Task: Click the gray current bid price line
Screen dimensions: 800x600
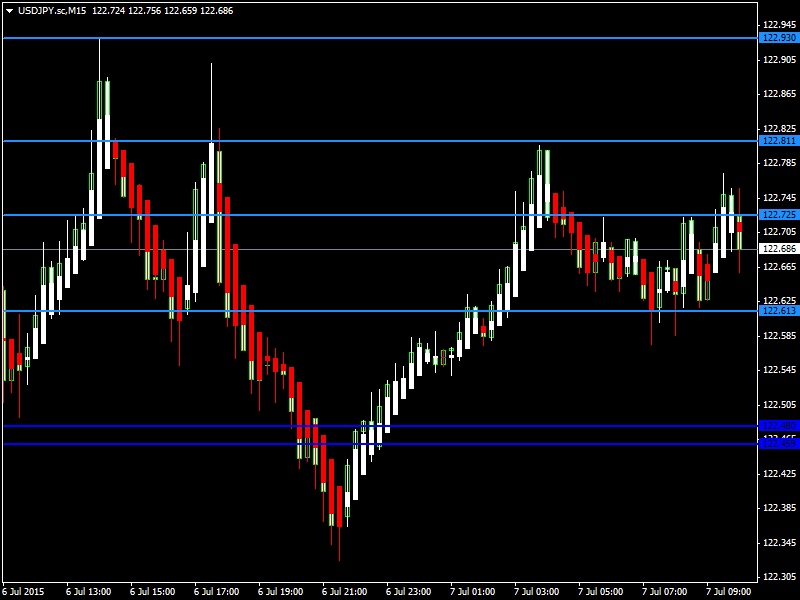Action: coord(300,249)
